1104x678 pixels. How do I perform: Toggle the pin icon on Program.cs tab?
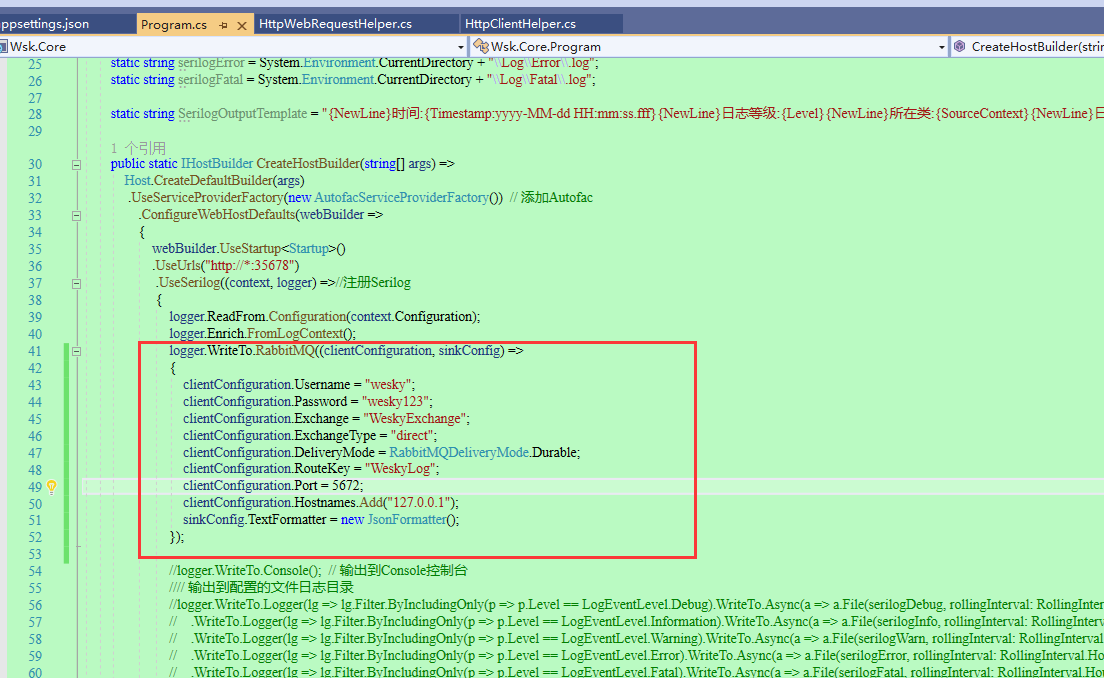click(x=223, y=25)
